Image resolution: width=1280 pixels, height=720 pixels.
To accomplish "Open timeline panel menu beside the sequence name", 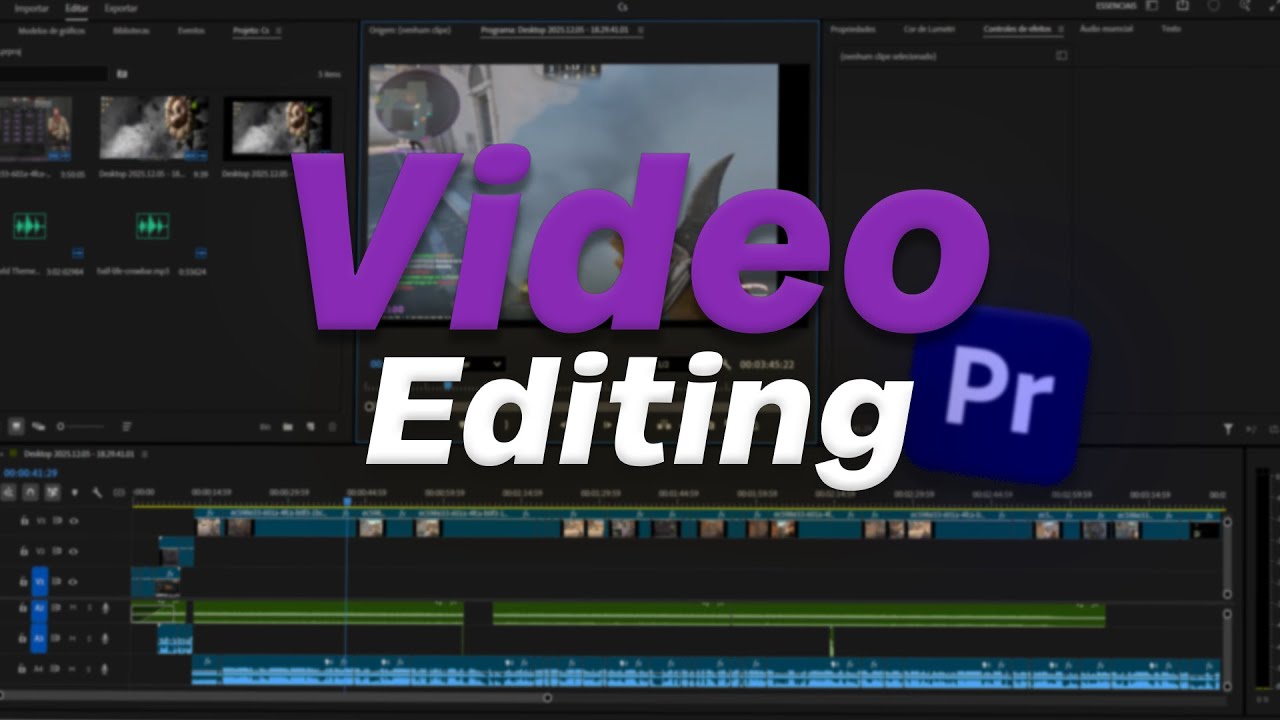I will pos(146,454).
